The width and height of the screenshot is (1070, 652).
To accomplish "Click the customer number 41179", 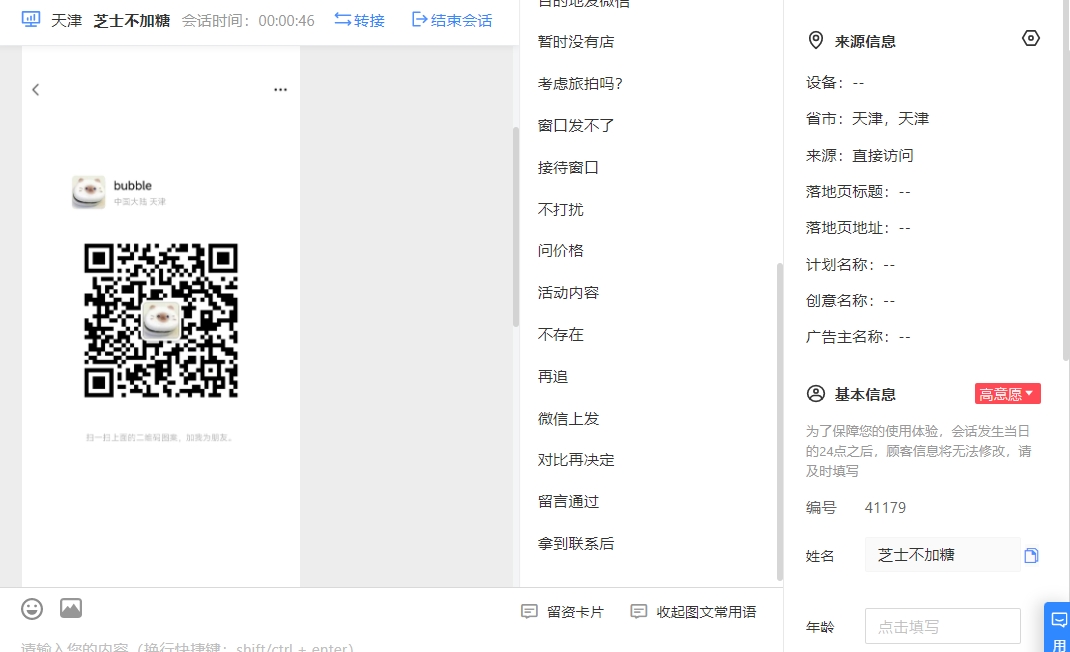I will [x=885, y=508].
